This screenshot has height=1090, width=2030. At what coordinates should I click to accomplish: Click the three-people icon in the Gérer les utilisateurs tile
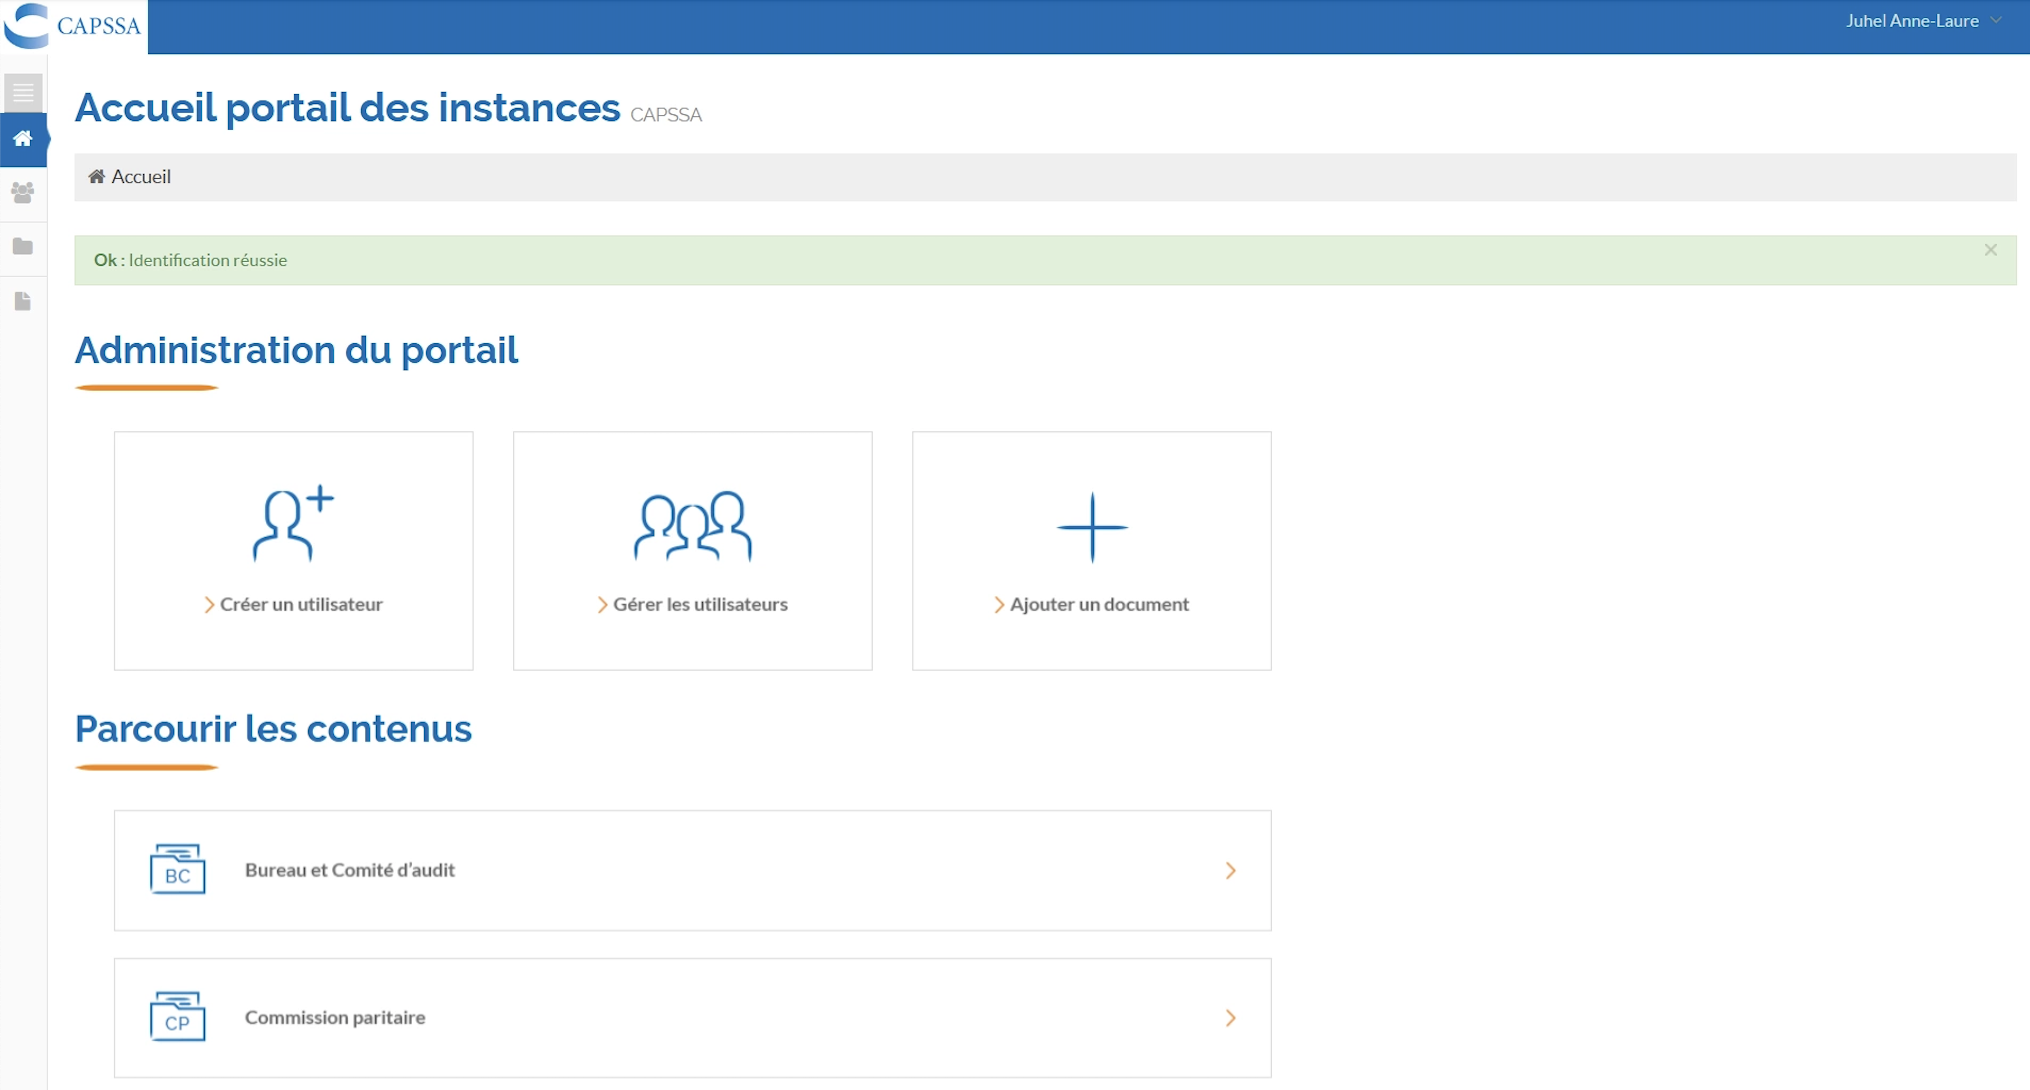[x=692, y=525]
